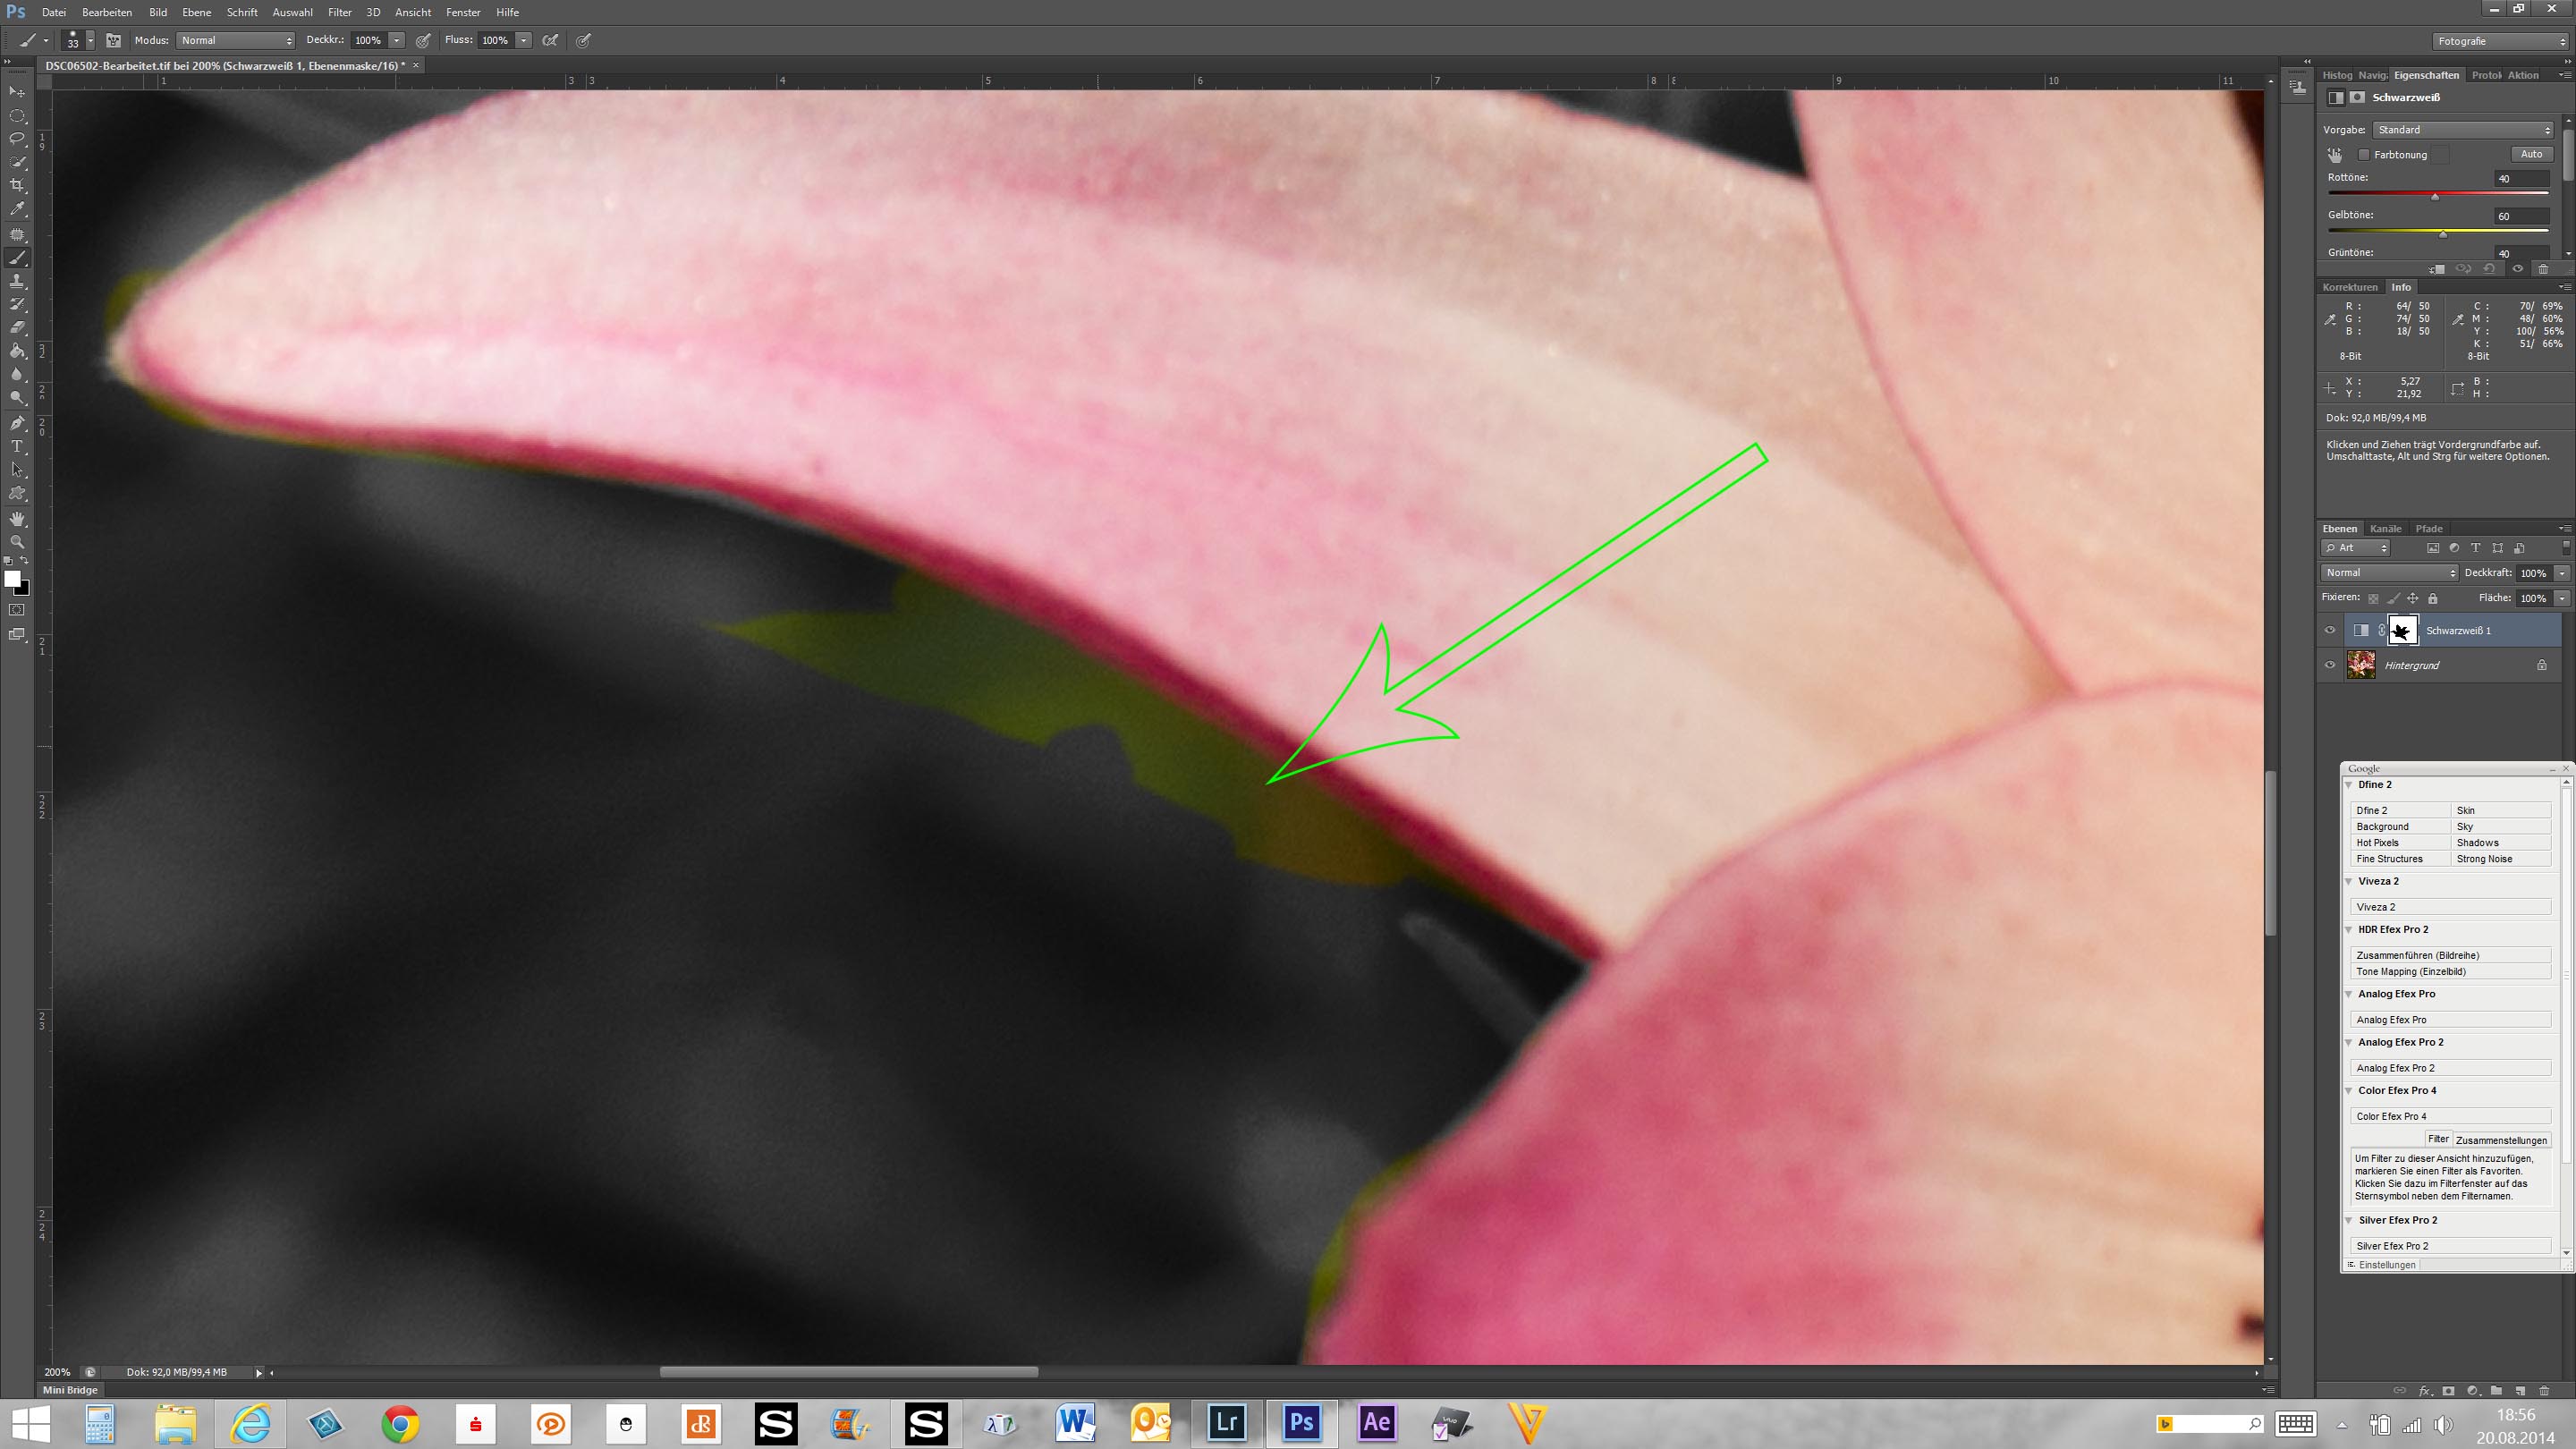Select the Zoom tool in toolbar

pos(17,542)
